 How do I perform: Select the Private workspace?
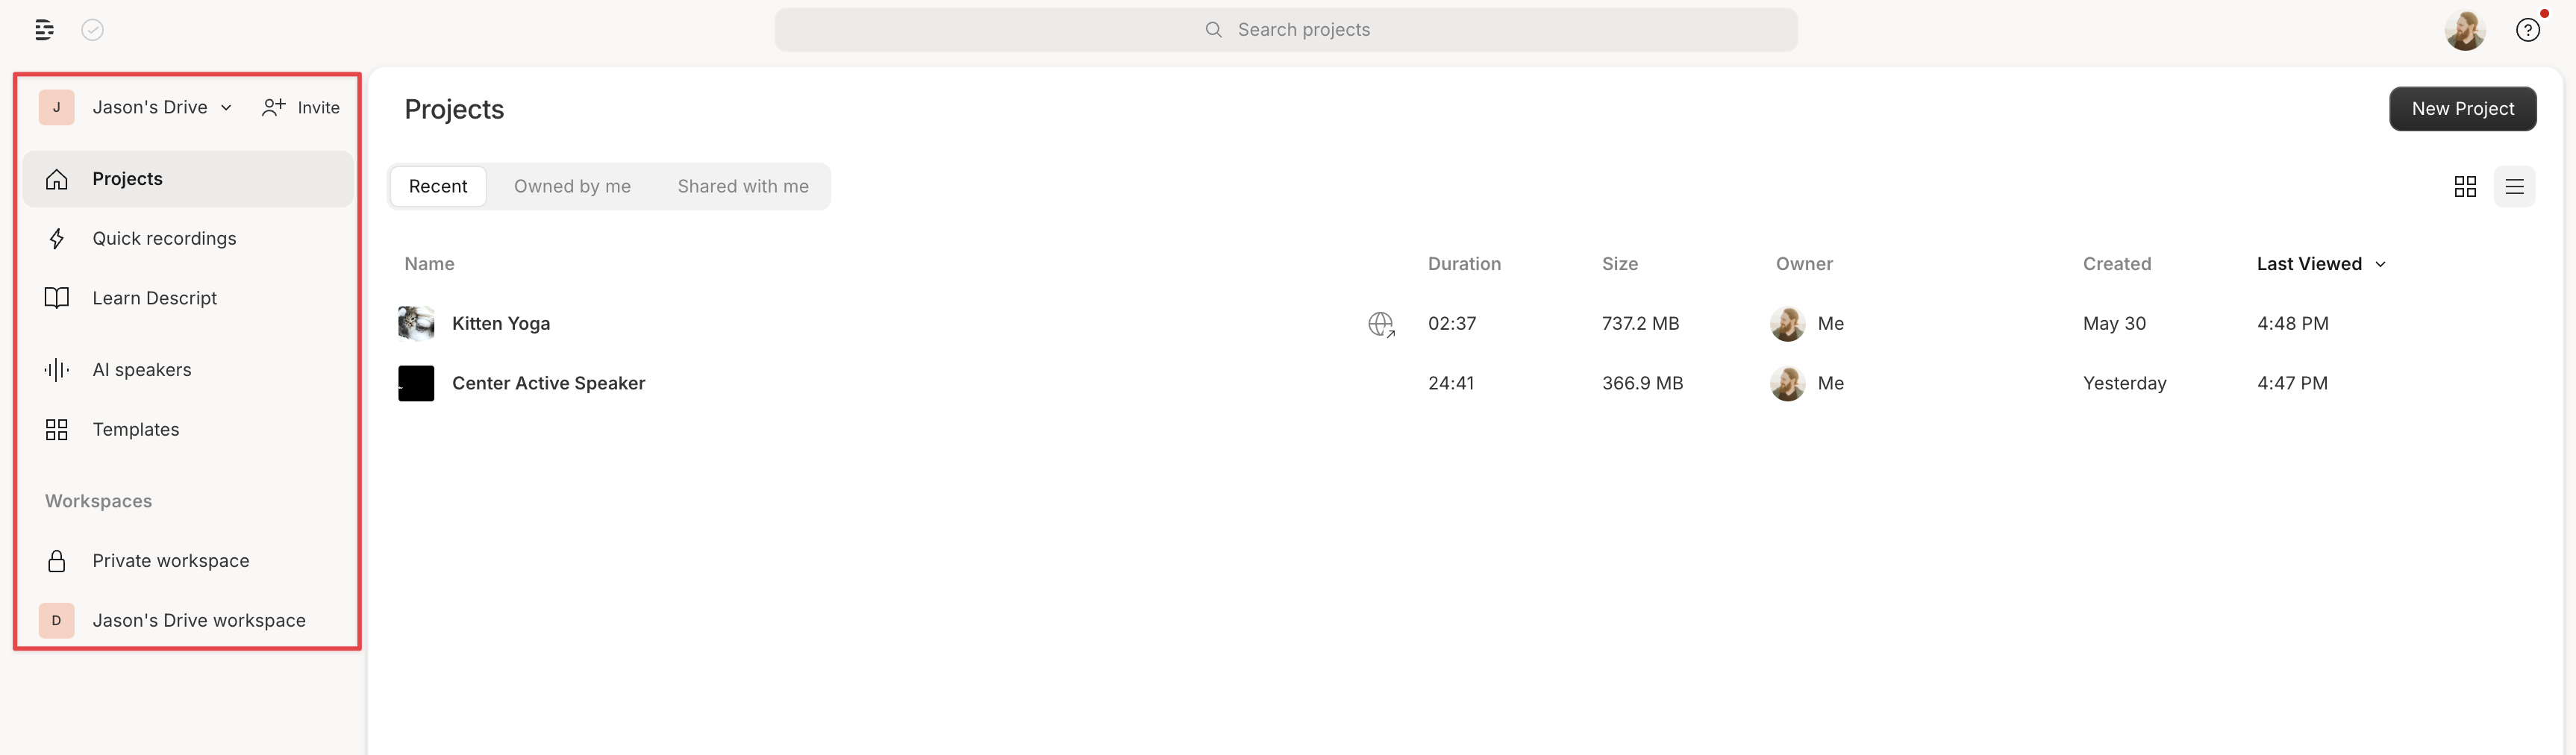[x=171, y=560]
